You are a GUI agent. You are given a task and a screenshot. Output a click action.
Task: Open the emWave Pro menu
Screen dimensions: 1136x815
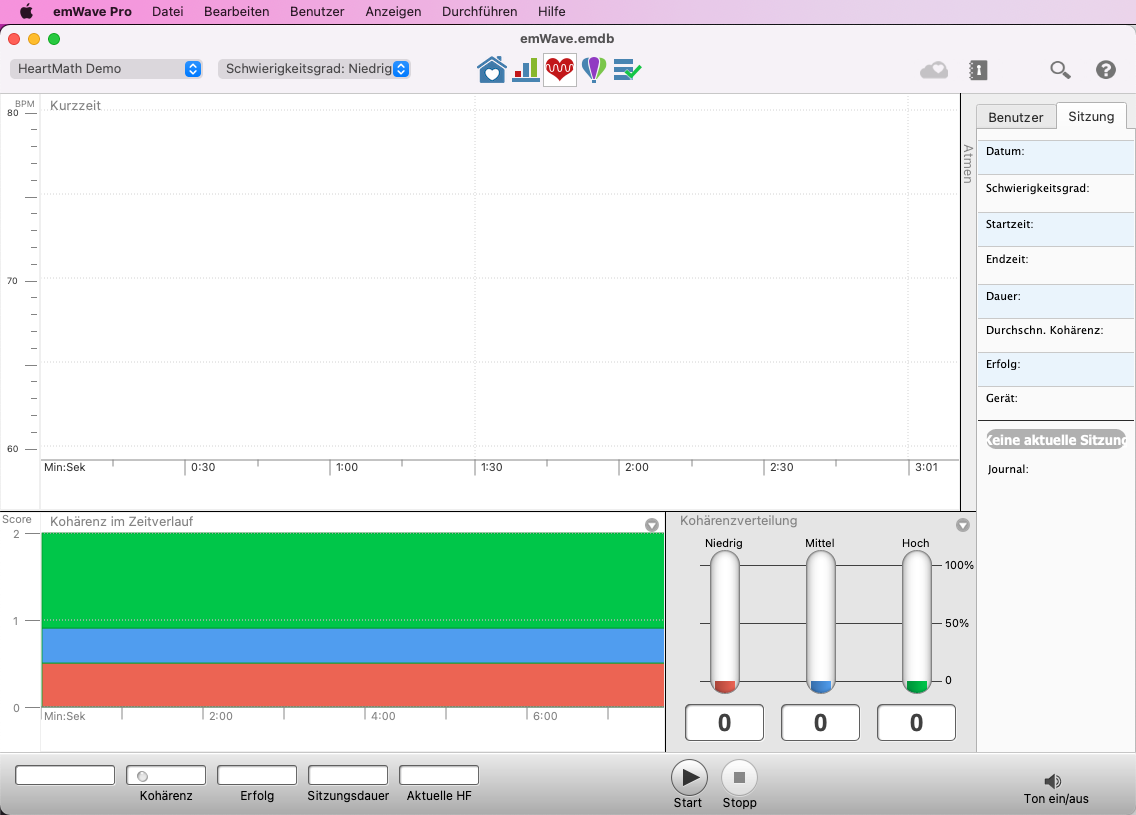click(x=92, y=12)
